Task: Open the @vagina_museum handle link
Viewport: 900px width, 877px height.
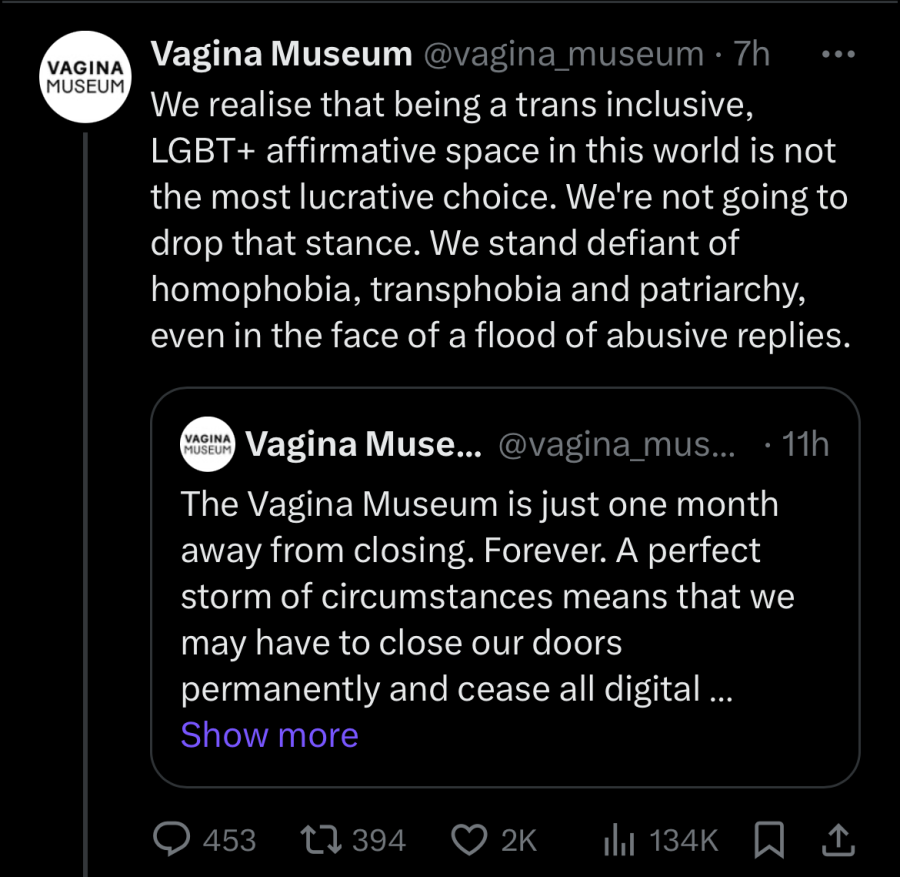Action: [564, 54]
